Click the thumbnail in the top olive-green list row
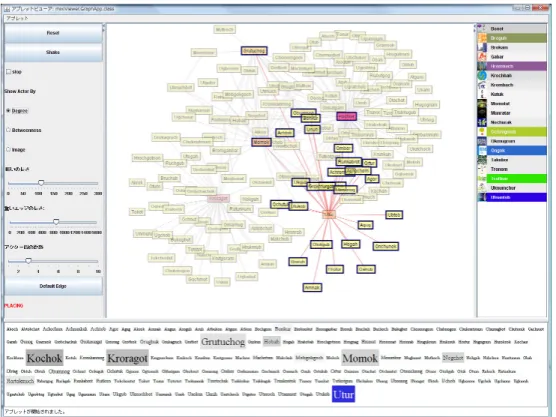The image size is (556, 417). coord(482,38)
